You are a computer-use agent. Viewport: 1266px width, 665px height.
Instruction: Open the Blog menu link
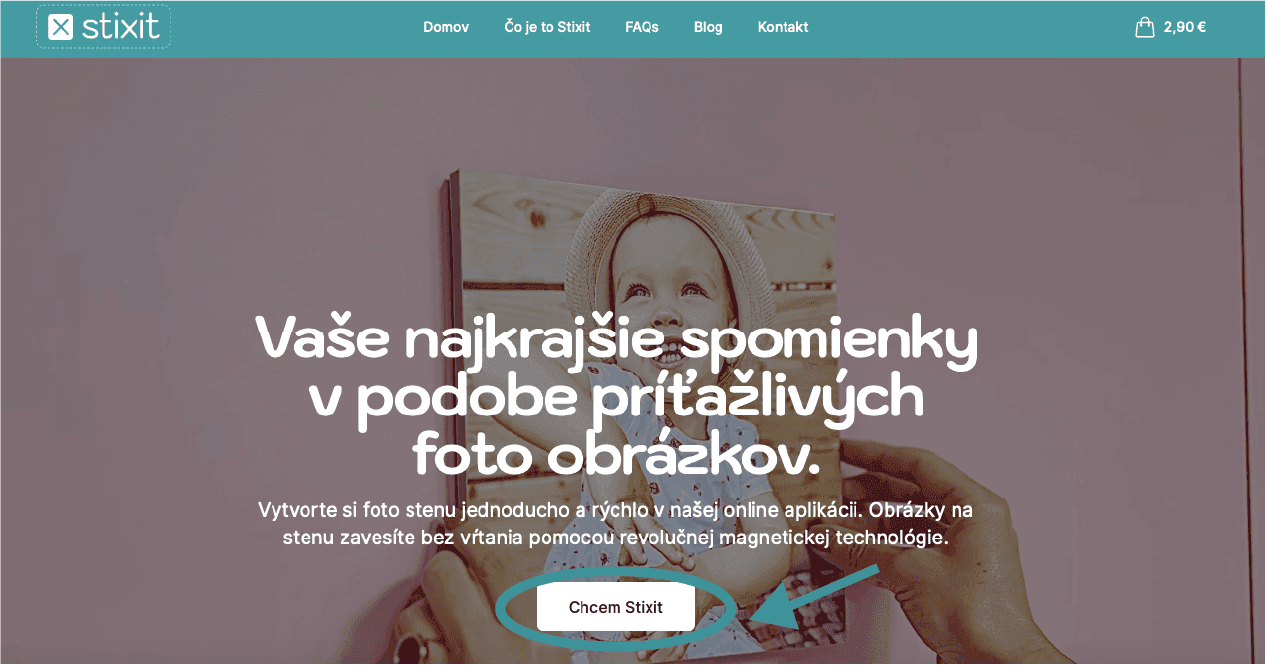[708, 28]
